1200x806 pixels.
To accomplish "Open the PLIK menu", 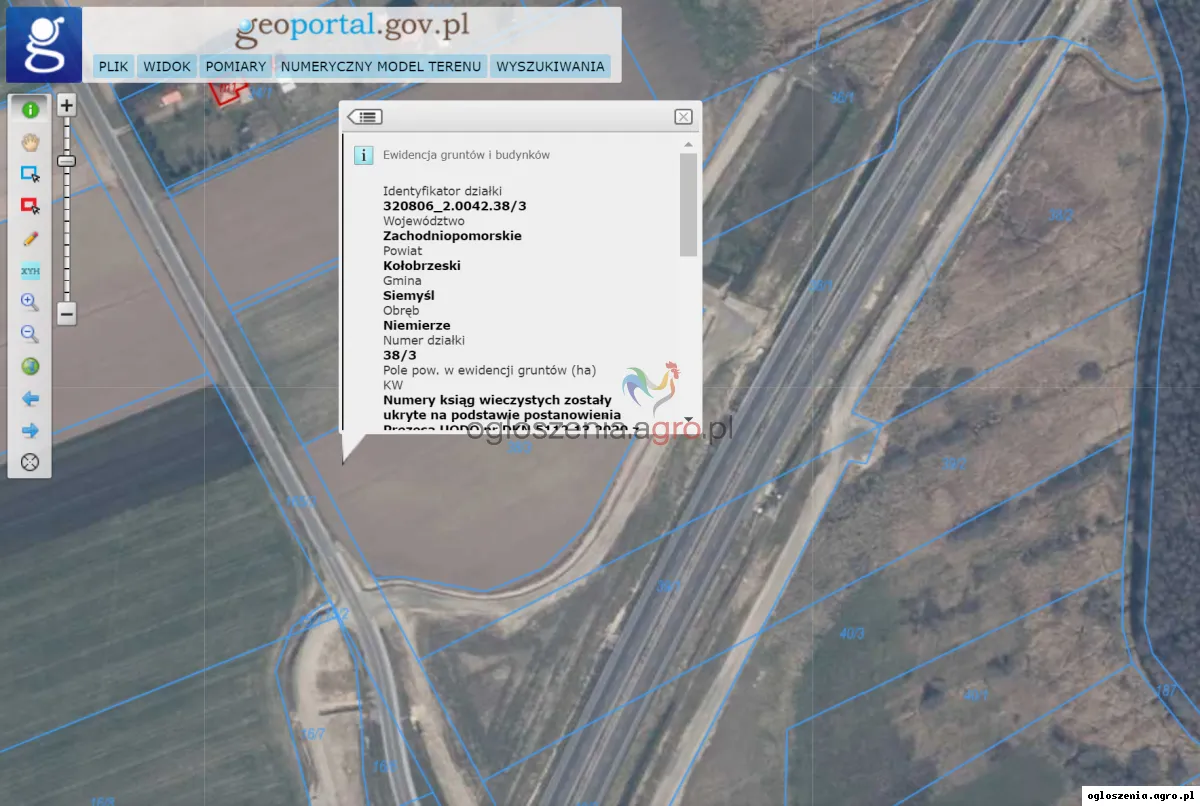I will [114, 67].
